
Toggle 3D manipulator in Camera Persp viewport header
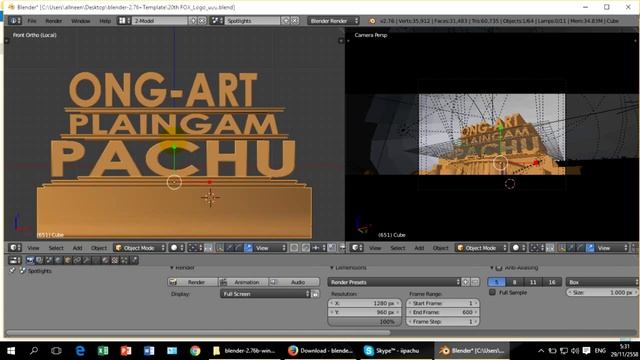(561, 248)
